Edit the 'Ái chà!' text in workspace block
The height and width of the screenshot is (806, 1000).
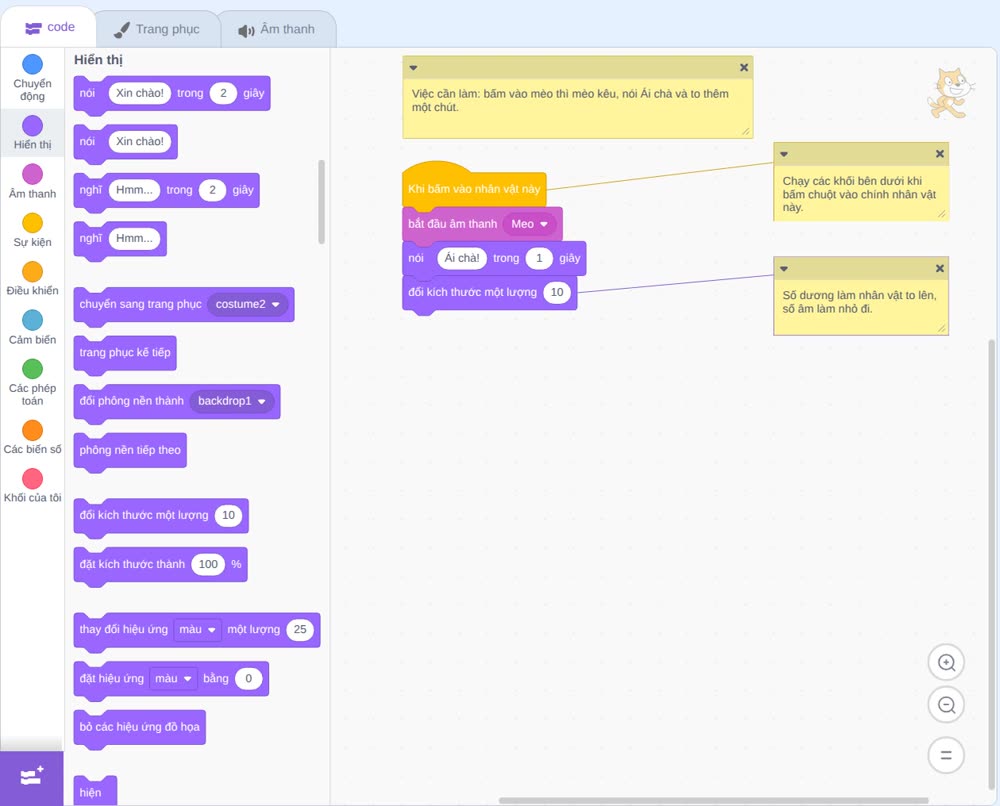[x=462, y=258]
